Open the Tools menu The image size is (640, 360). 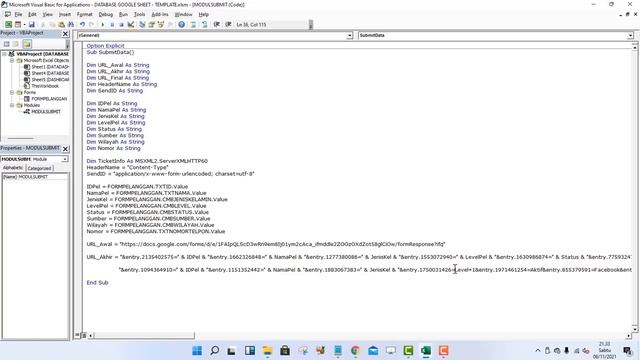(140, 14)
